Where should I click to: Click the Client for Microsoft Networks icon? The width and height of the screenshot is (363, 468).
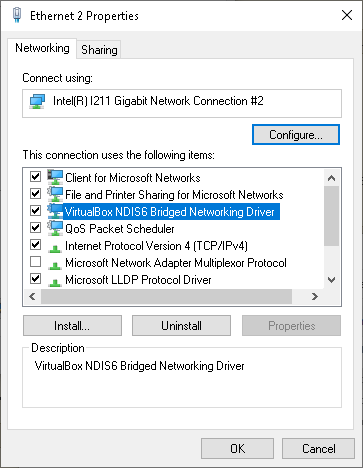(x=55, y=177)
